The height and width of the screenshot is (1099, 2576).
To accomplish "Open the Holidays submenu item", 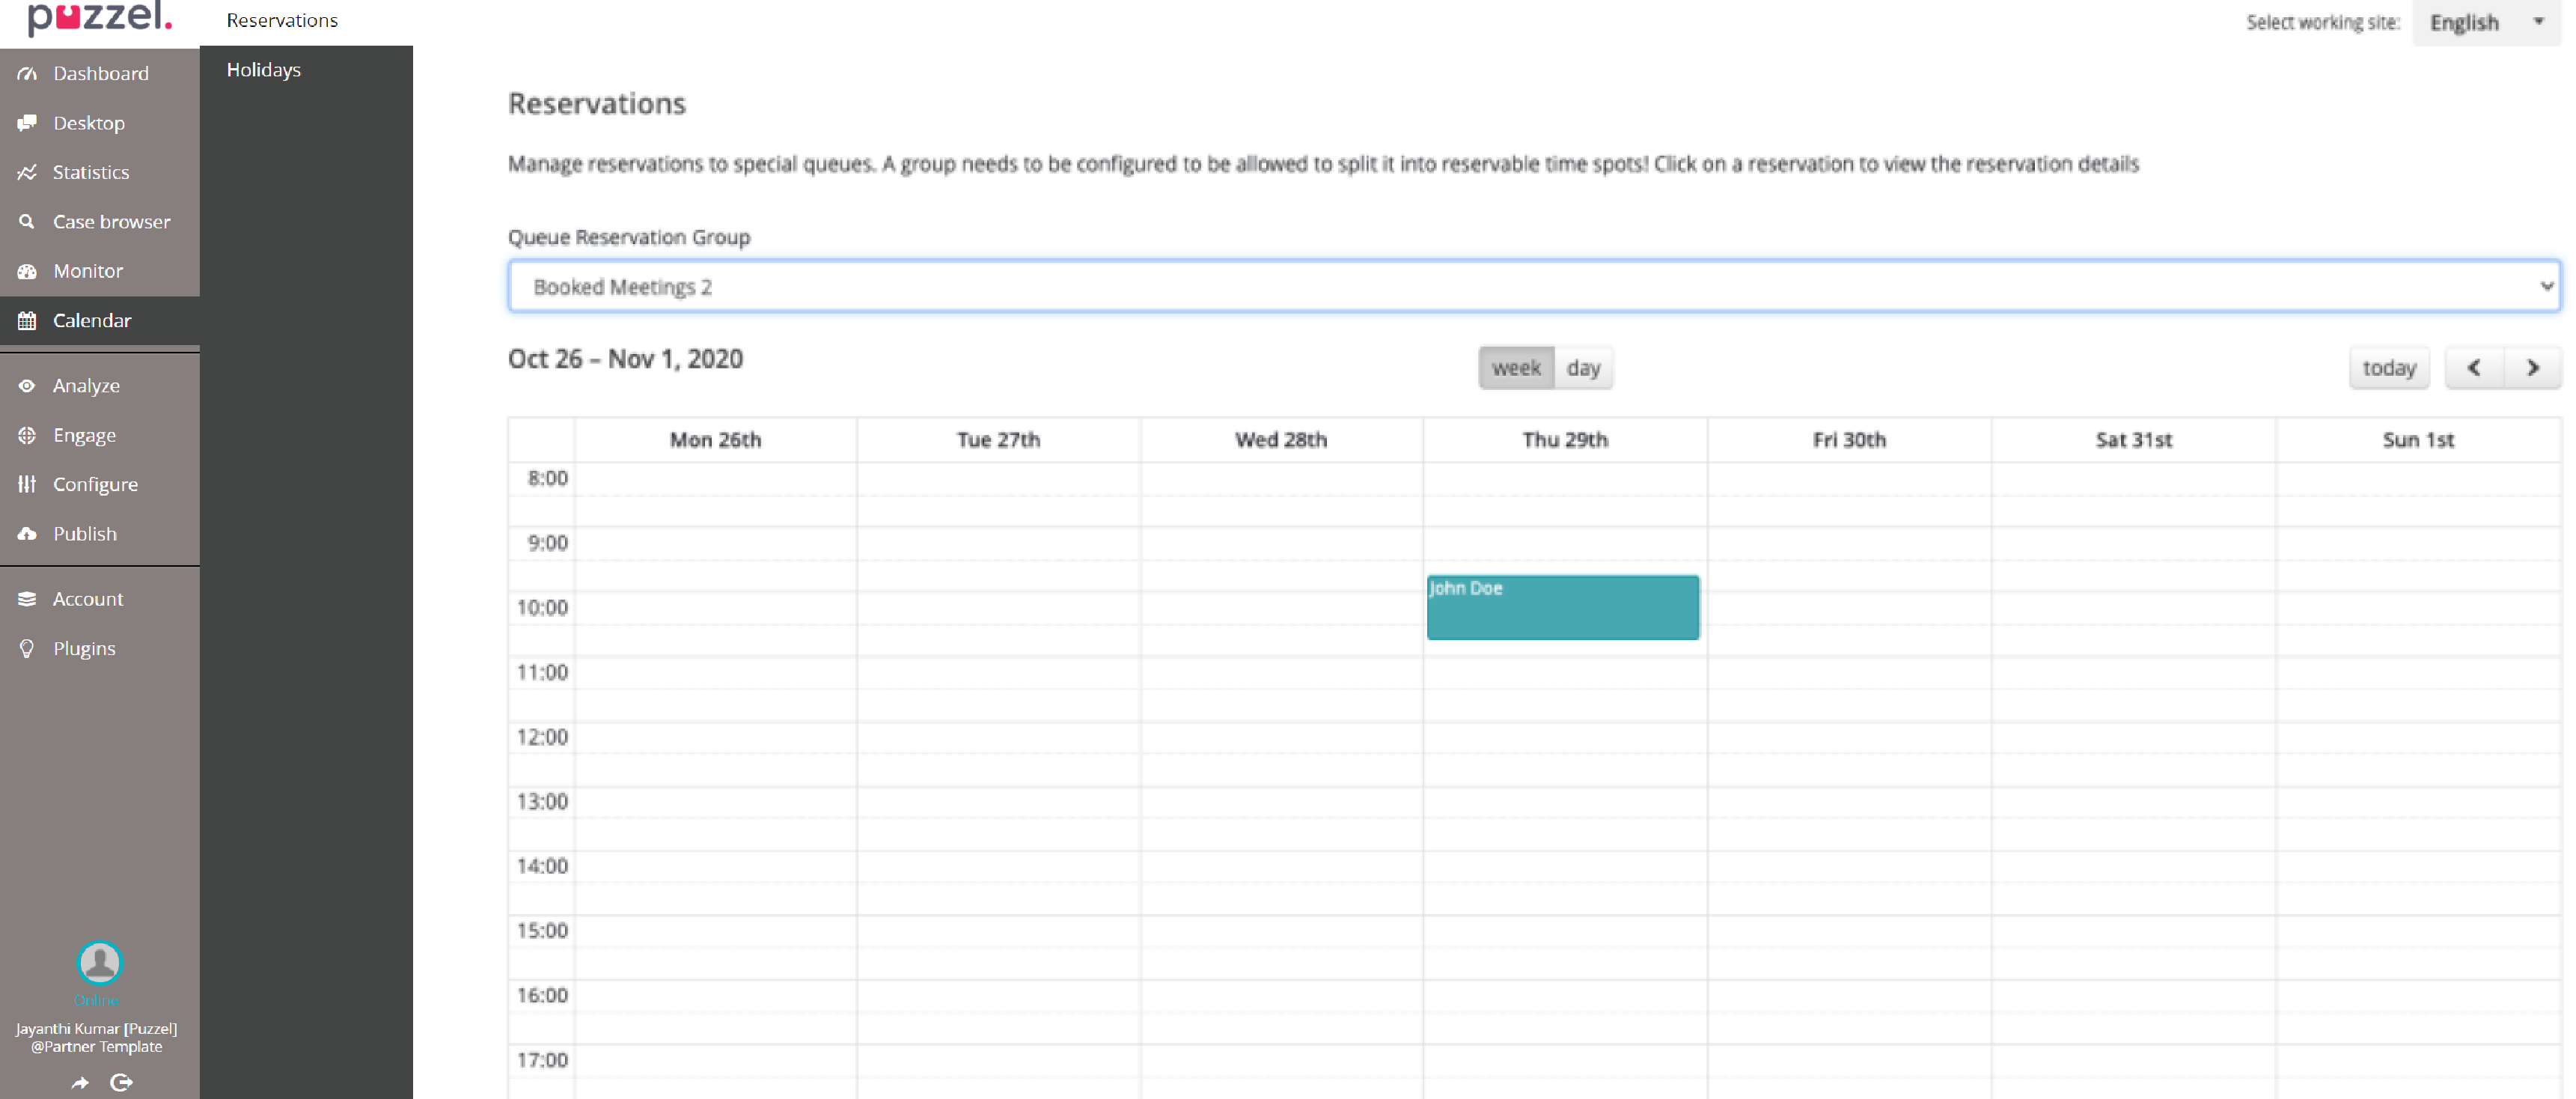I will pyautogui.click(x=264, y=70).
